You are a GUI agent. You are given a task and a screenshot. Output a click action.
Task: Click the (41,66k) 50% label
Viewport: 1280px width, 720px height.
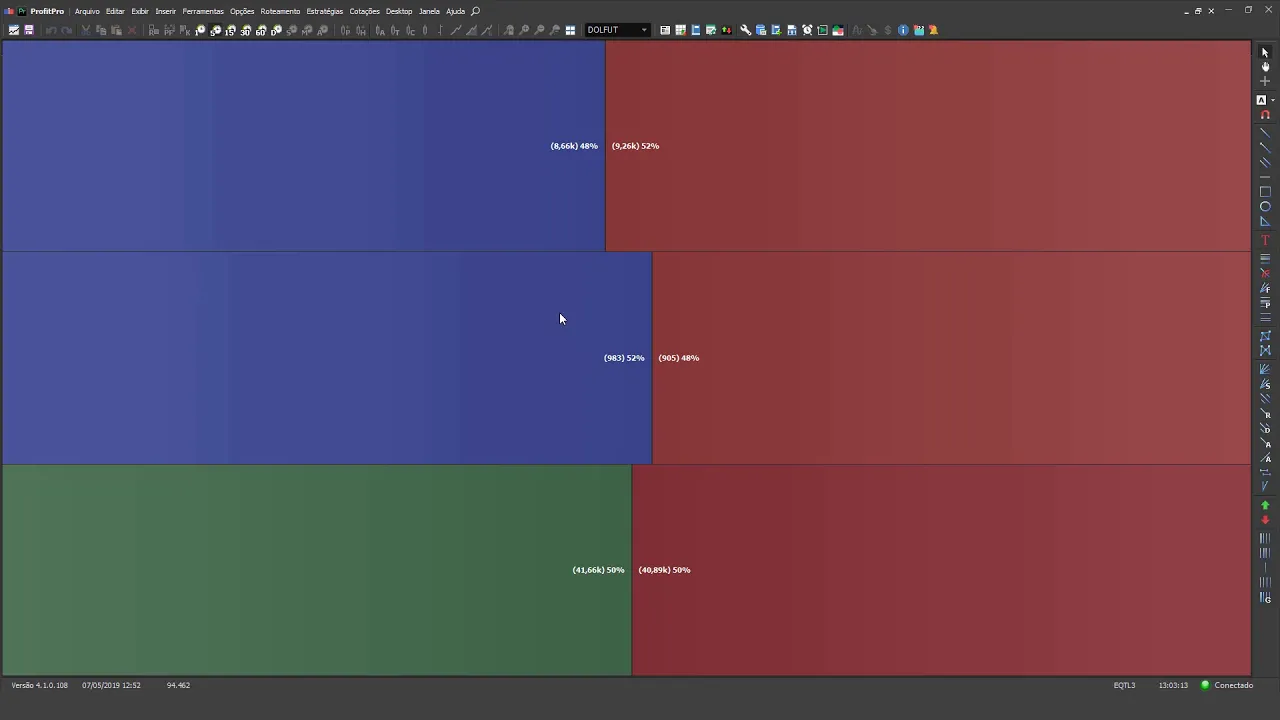pyautogui.click(x=598, y=570)
